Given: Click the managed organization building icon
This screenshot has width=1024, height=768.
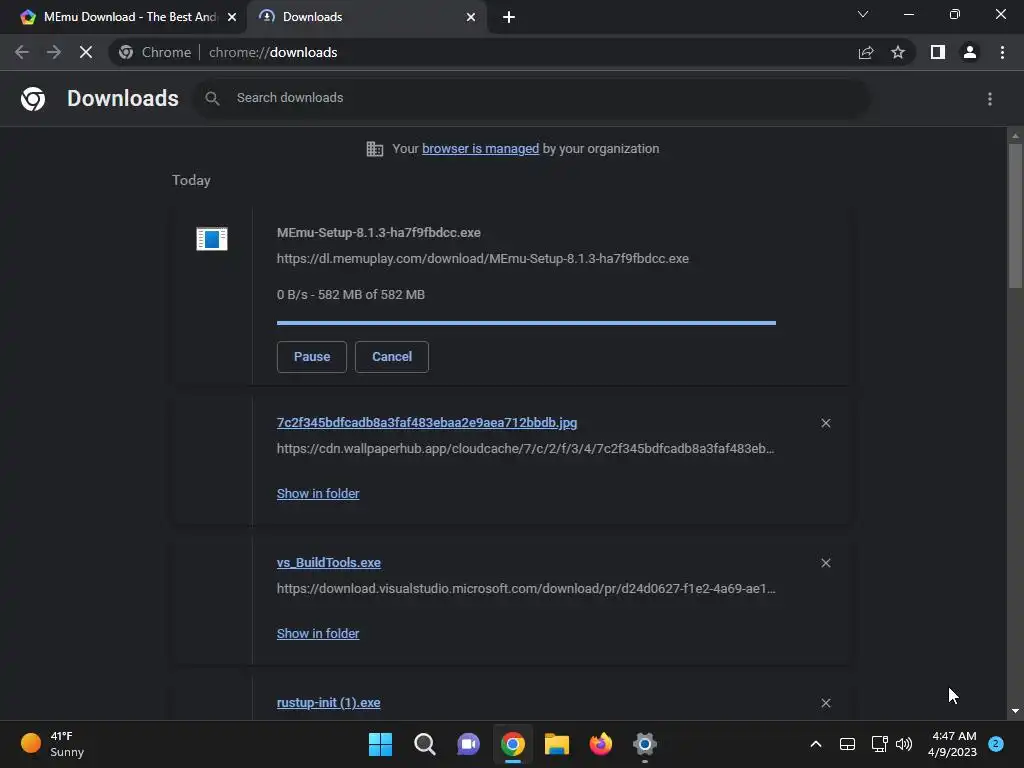Looking at the screenshot, I should click(x=374, y=149).
